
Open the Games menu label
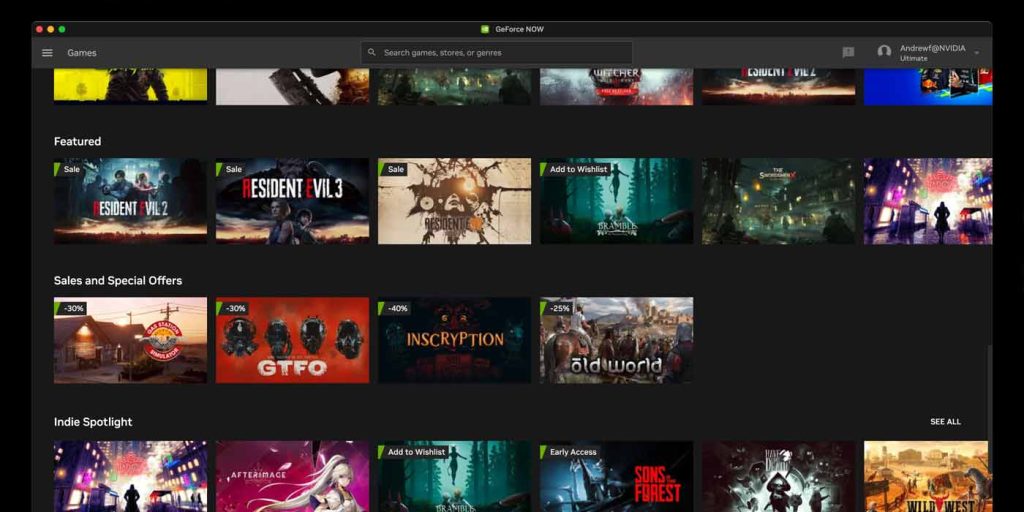[82, 53]
